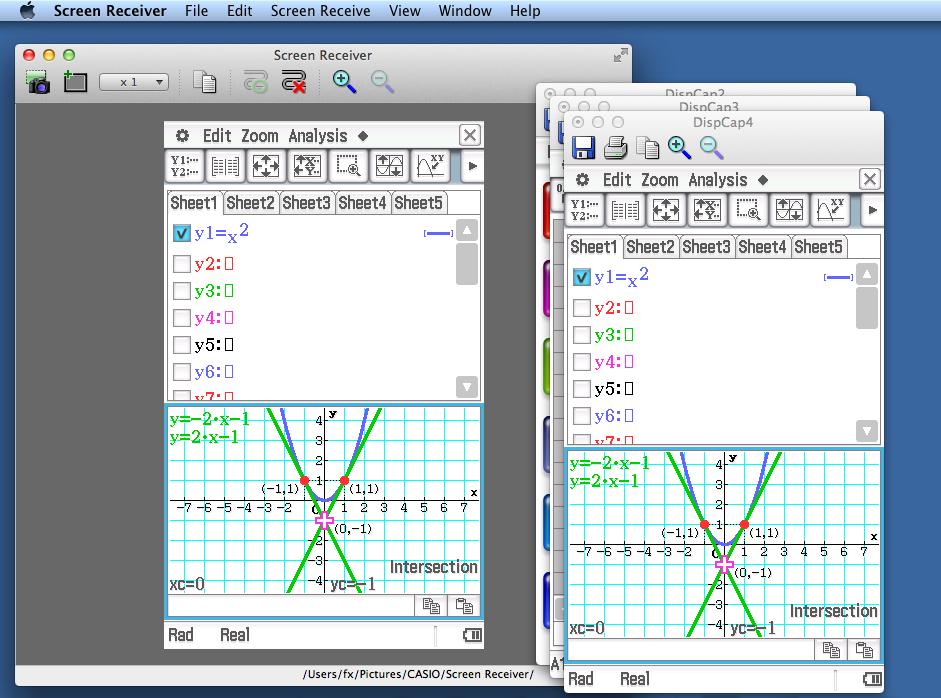Click the function list up arrow in DispCap4
This screenshot has width=941, height=698.
coord(867,274)
